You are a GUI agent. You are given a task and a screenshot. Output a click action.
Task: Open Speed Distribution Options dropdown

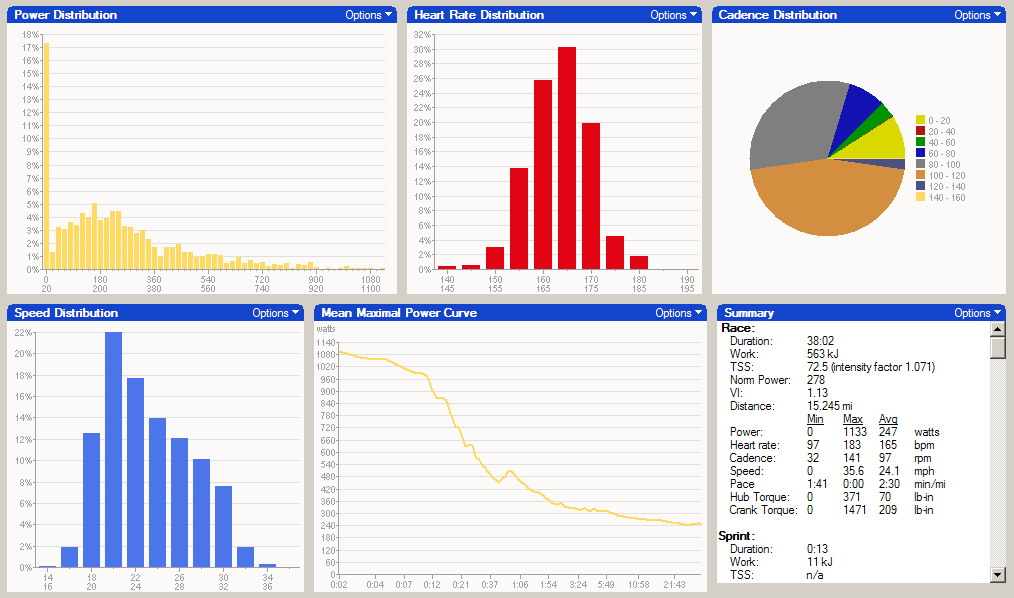tap(275, 313)
